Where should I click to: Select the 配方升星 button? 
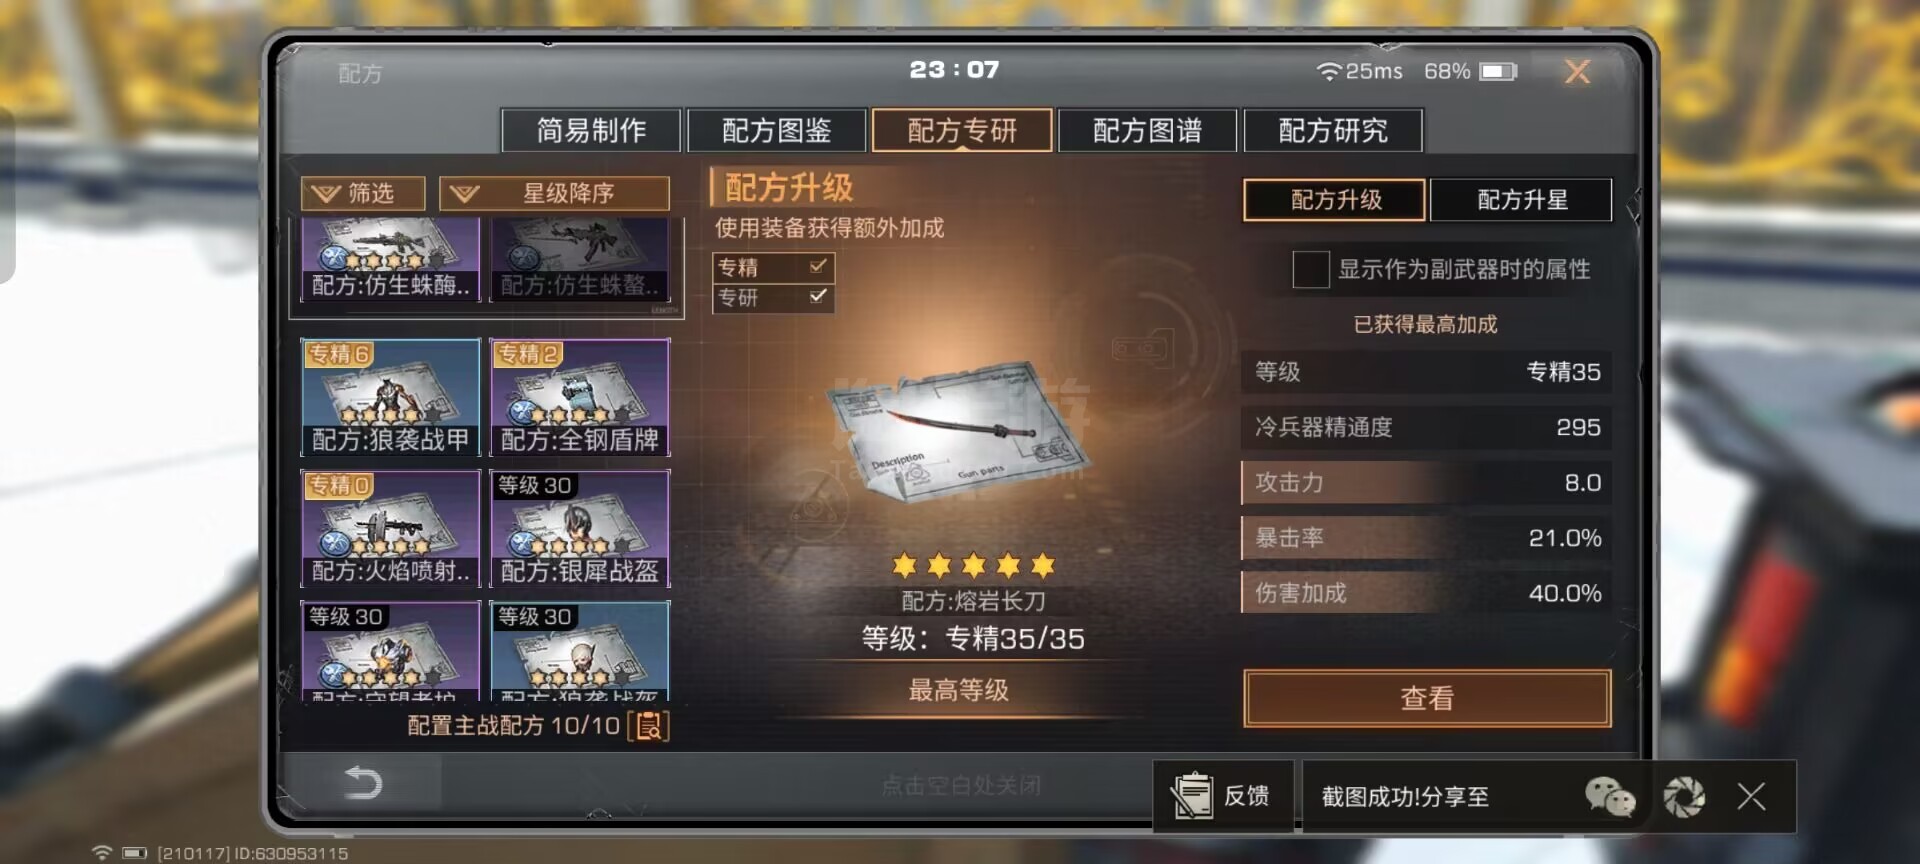[x=1521, y=199]
